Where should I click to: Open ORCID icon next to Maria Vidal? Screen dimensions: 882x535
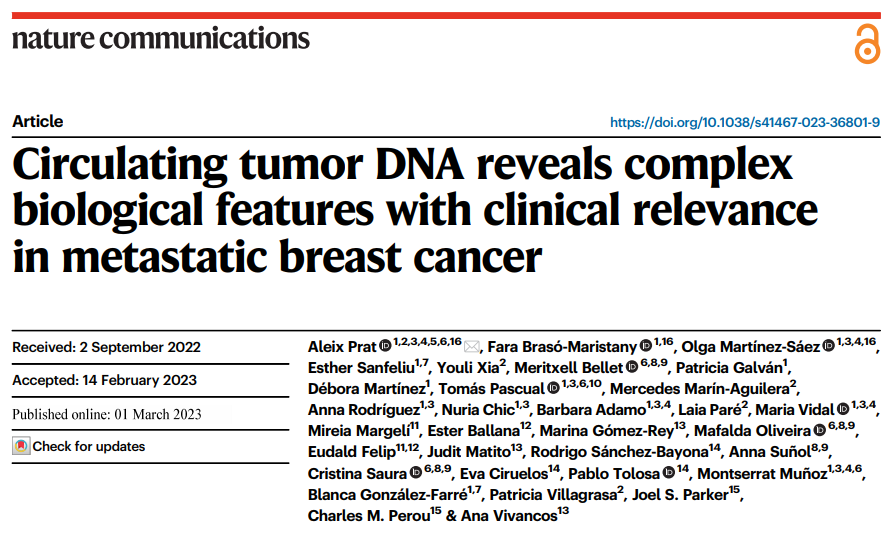coord(843,409)
